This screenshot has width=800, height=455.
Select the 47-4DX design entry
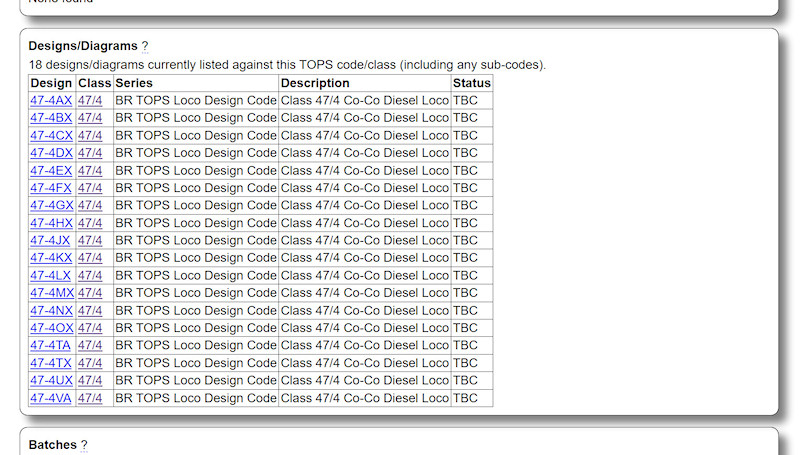click(x=51, y=153)
